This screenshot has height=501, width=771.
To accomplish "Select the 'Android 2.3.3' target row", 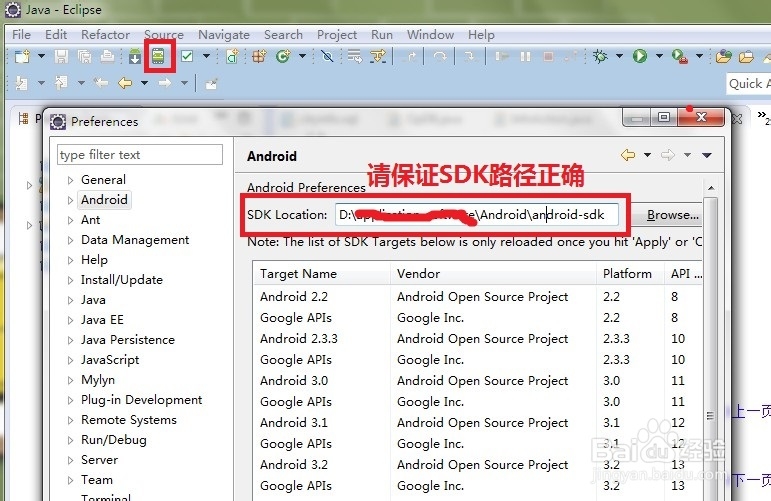I will (x=477, y=339).
